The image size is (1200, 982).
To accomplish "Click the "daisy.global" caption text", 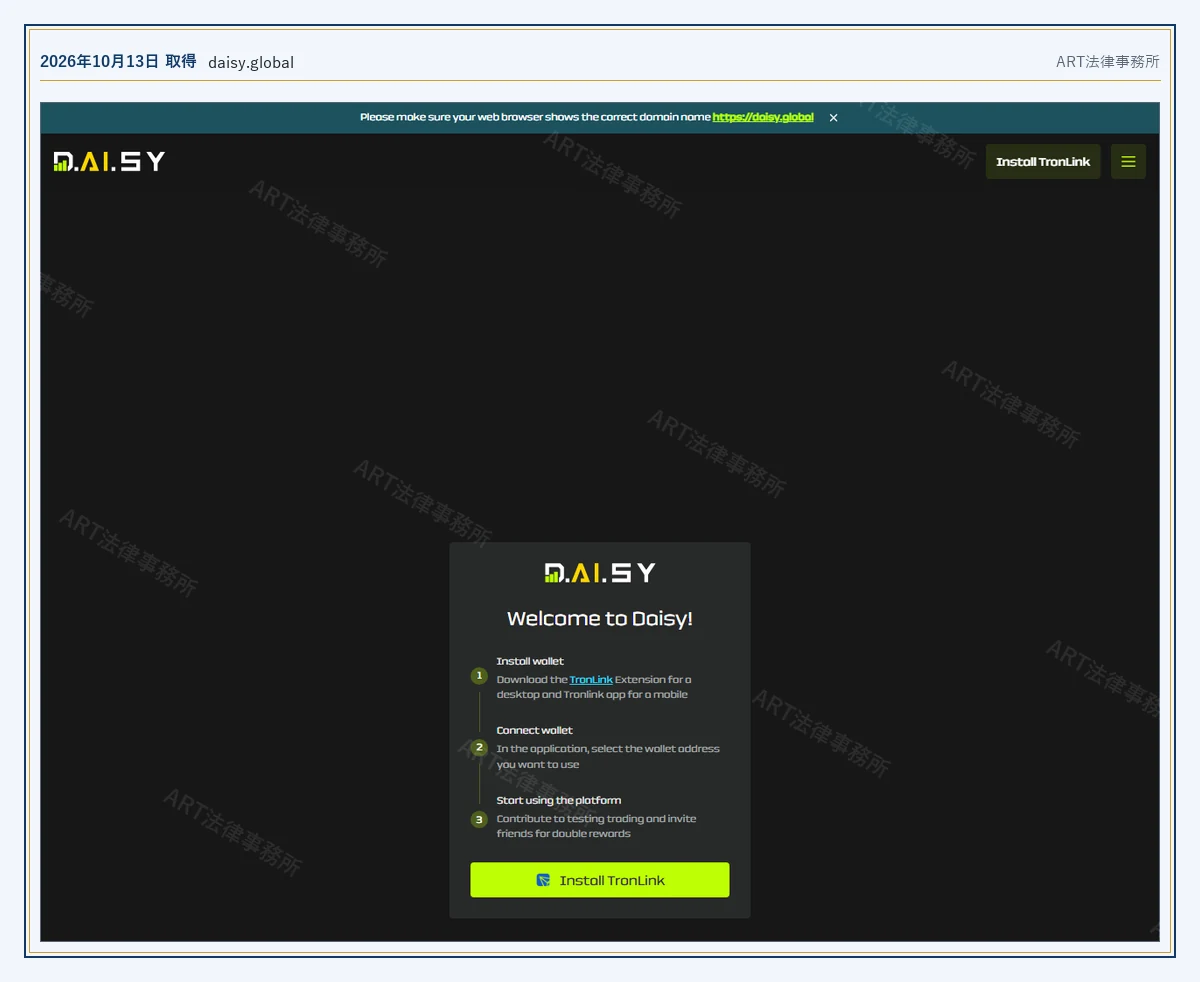I will pyautogui.click(x=251, y=62).
